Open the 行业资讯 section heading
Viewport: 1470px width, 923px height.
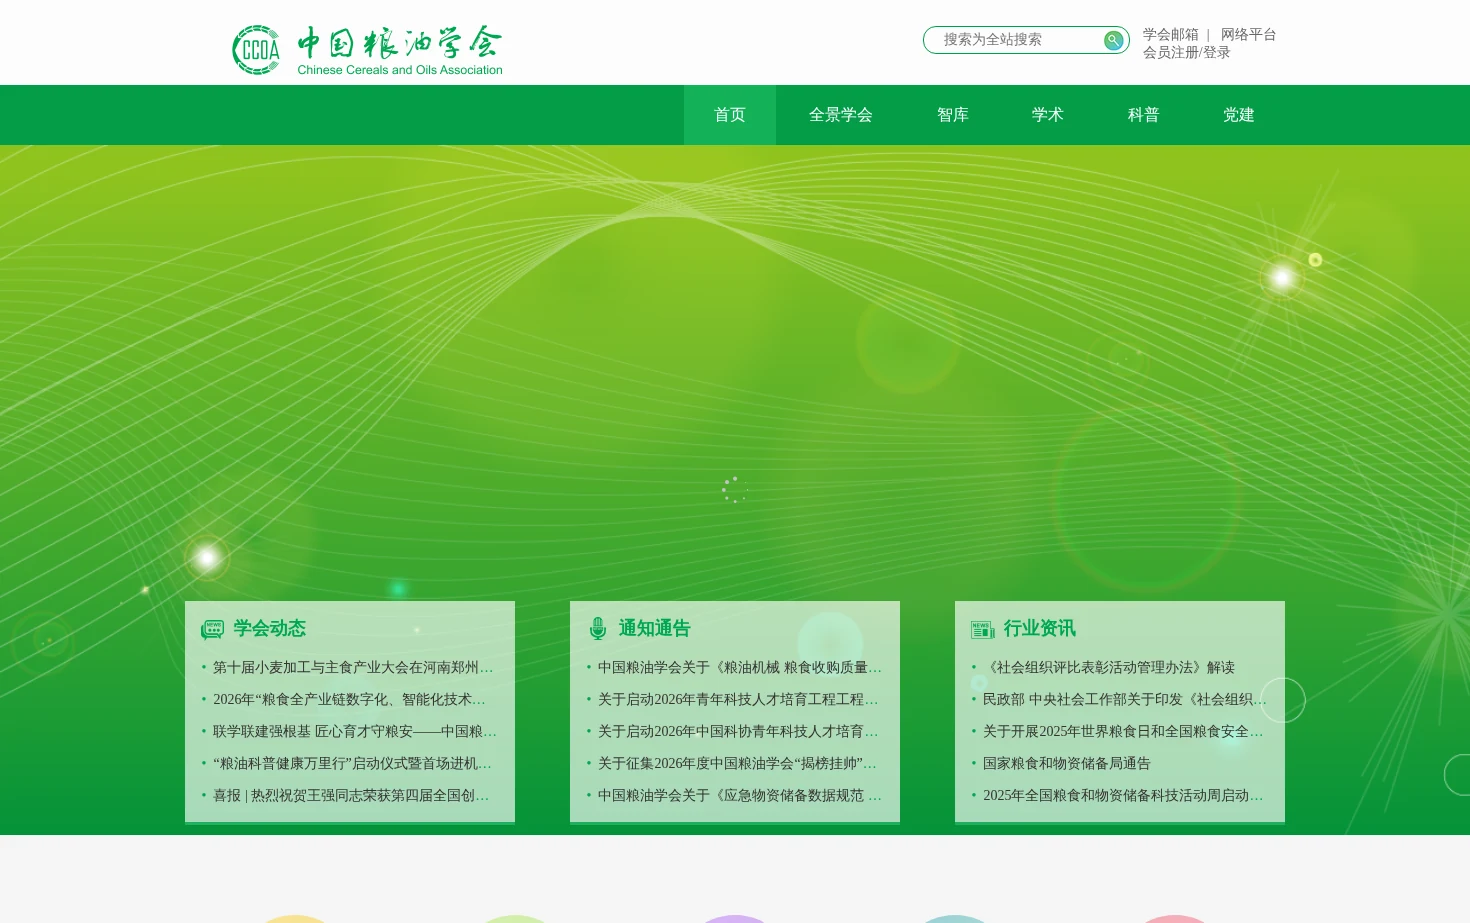(x=1040, y=628)
